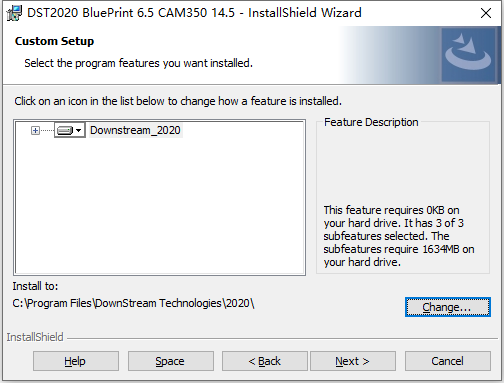Image resolution: width=504 pixels, height=383 pixels.
Task: Click the Custom Setup heading
Action: click(54, 41)
